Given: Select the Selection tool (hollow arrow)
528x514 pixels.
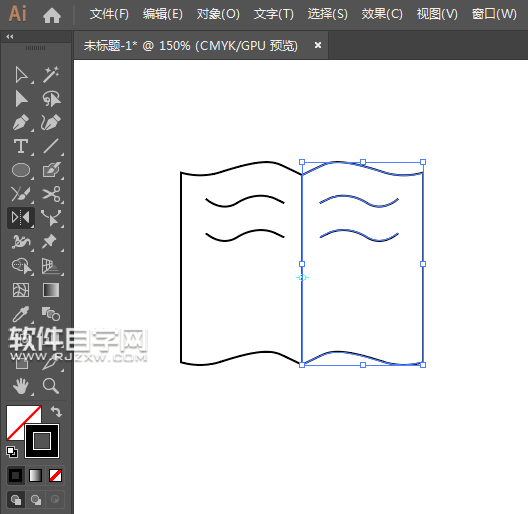Looking at the screenshot, I should (x=21, y=74).
